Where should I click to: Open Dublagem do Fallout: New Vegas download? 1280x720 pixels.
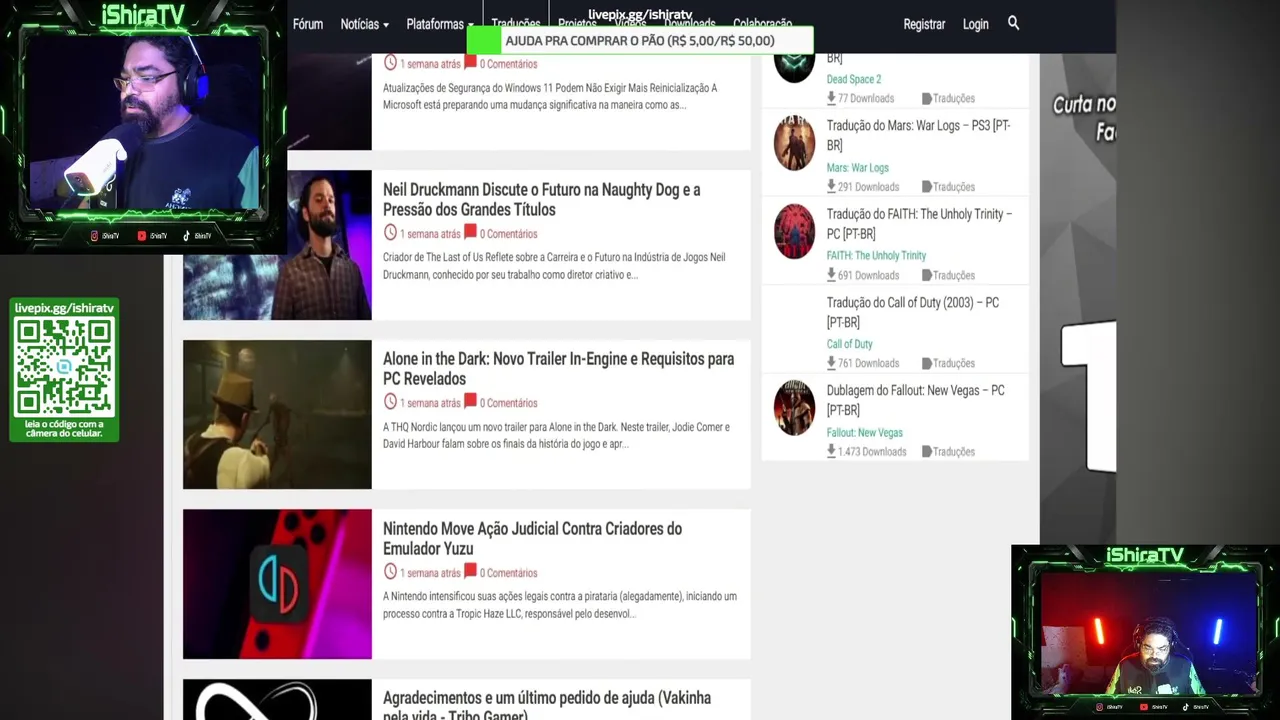[x=915, y=400]
